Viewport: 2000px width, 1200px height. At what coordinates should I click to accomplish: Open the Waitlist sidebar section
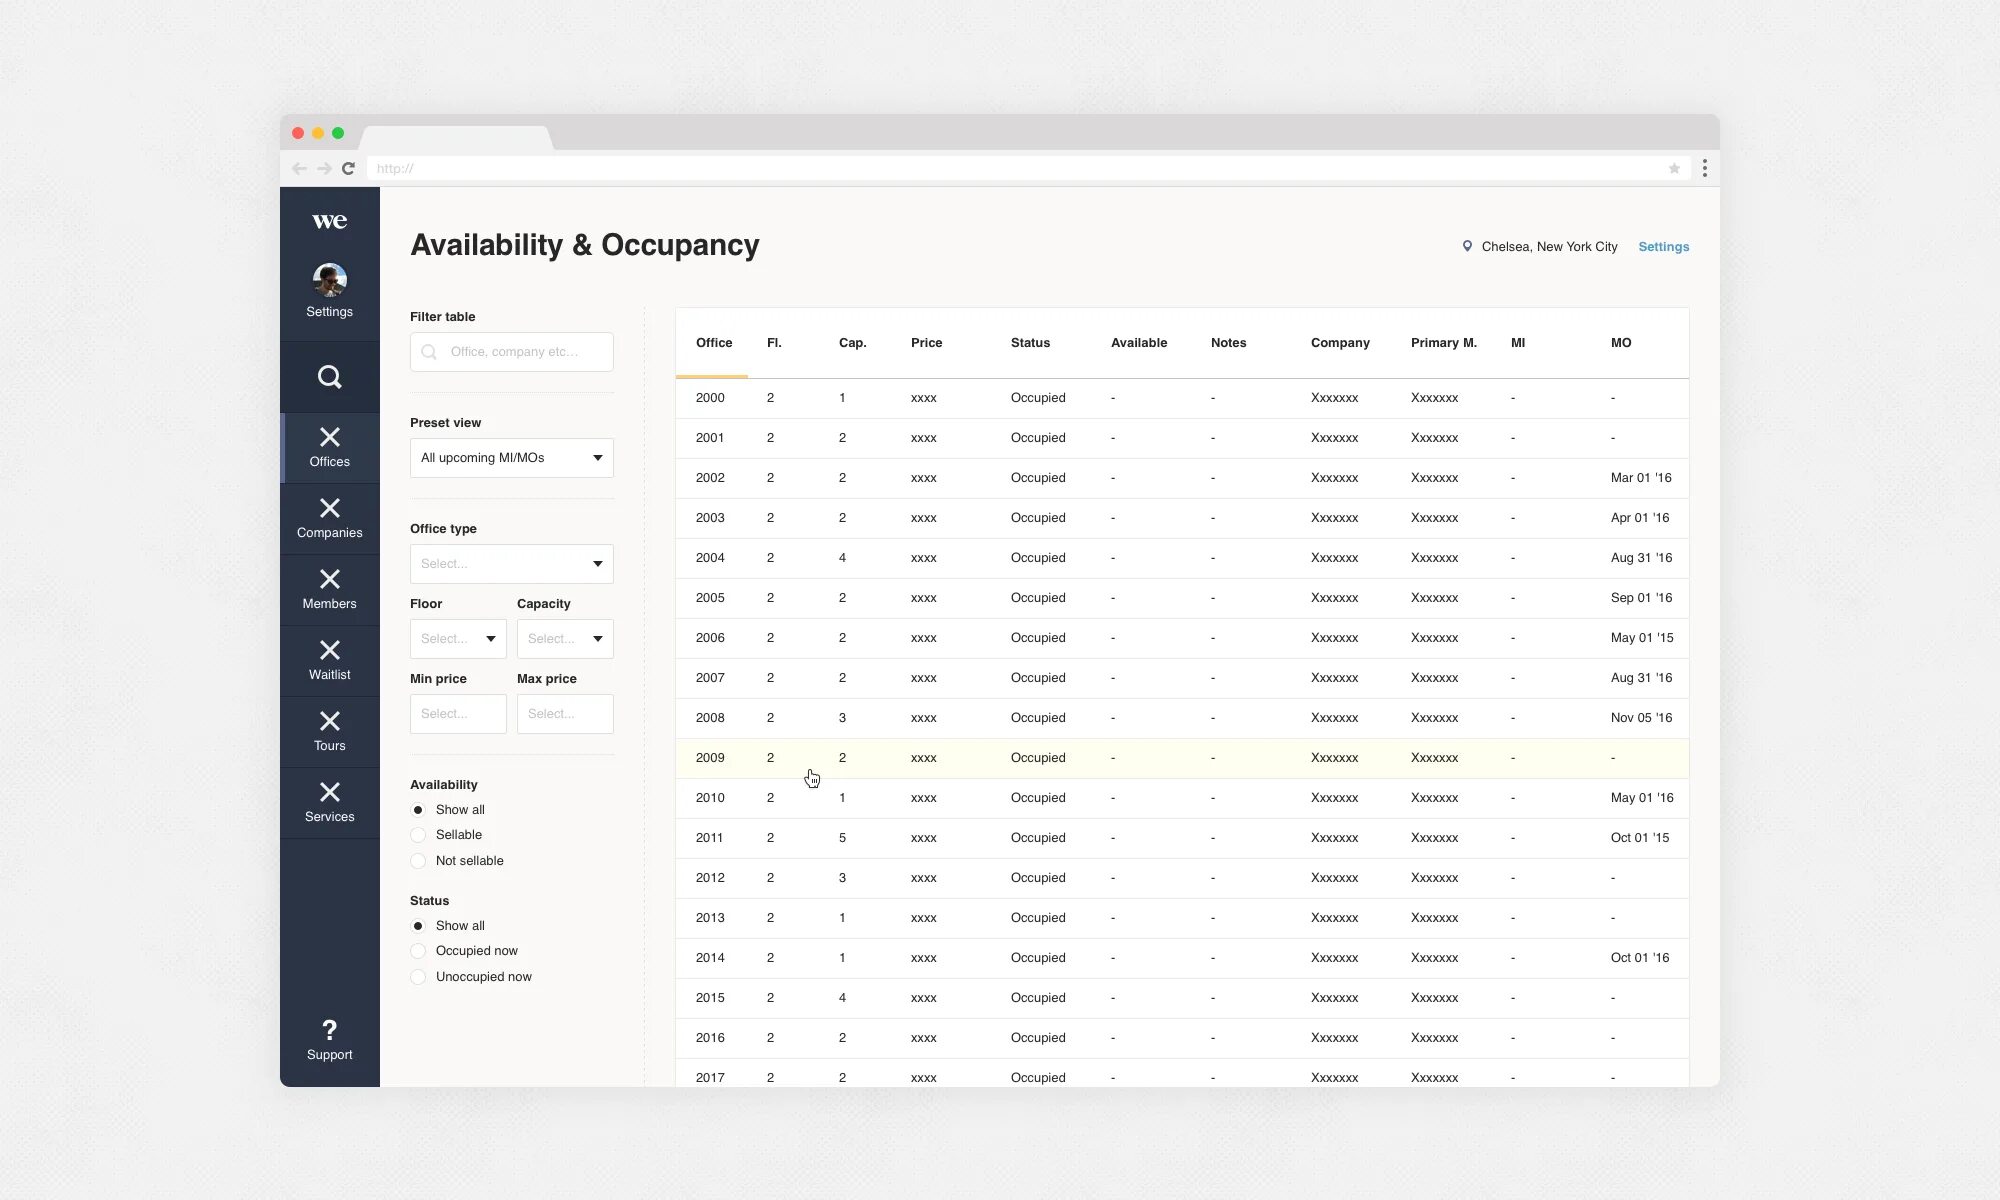pos(329,660)
